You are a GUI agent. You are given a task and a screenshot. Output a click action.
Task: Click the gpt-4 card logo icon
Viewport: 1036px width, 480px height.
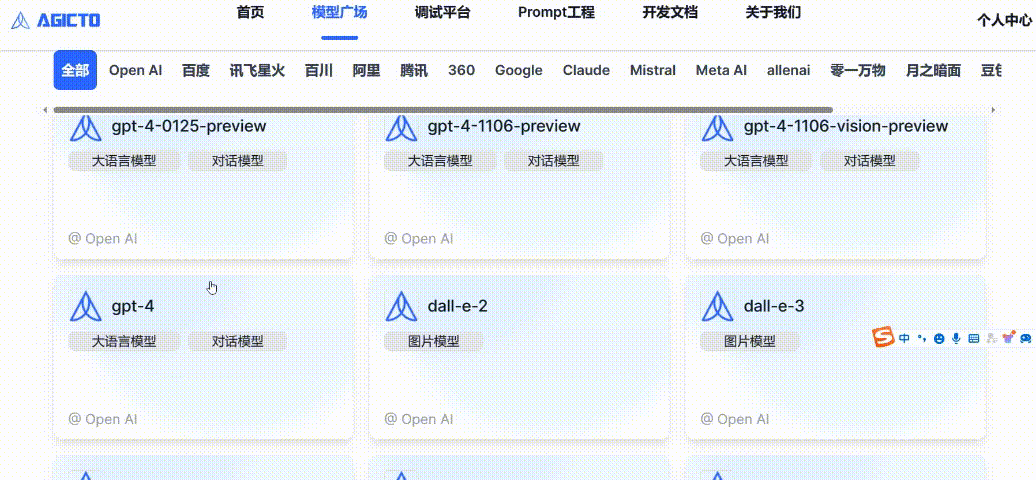(86, 307)
